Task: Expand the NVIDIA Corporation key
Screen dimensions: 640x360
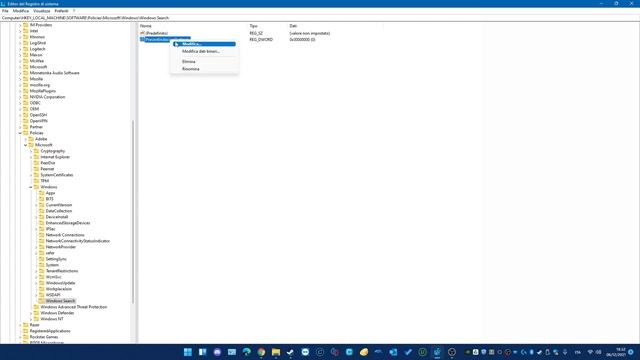Action: coord(20,97)
